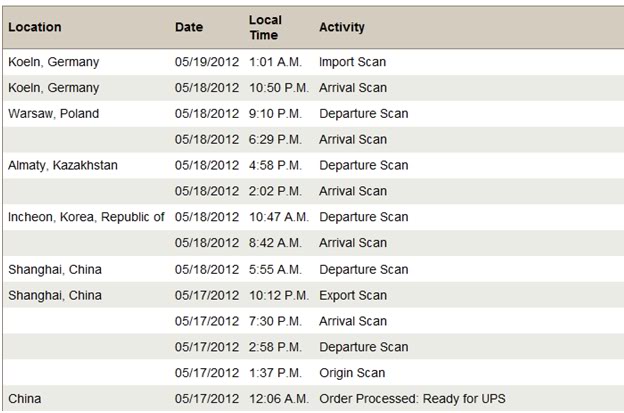Select Order Processed: Ready for UPS
This screenshot has height=413, width=624.
click(x=412, y=399)
